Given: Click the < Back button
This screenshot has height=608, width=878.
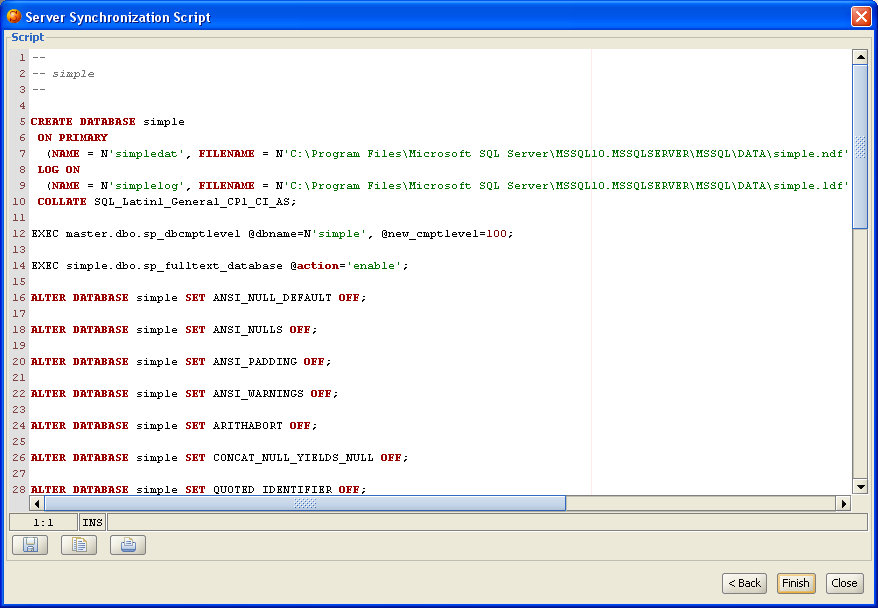Looking at the screenshot, I should 744,583.
